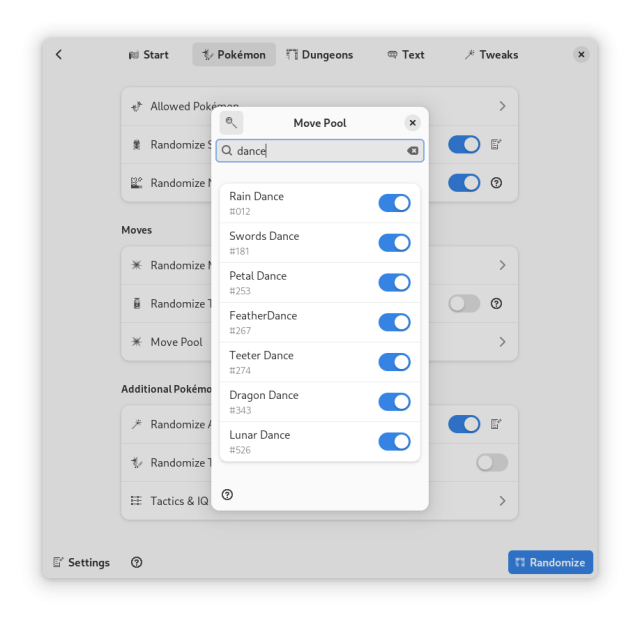Open help icon next to Settings
Viewport: 640px width, 625px height.
tap(137, 562)
